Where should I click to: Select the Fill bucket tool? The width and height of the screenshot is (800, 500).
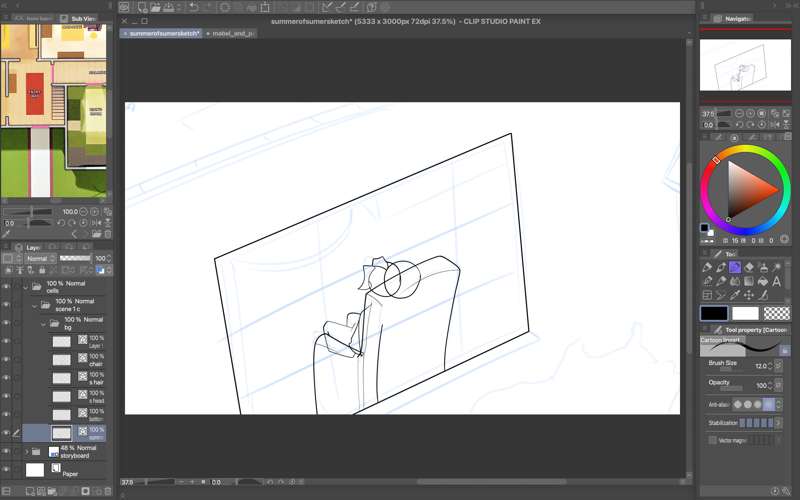[763, 281]
